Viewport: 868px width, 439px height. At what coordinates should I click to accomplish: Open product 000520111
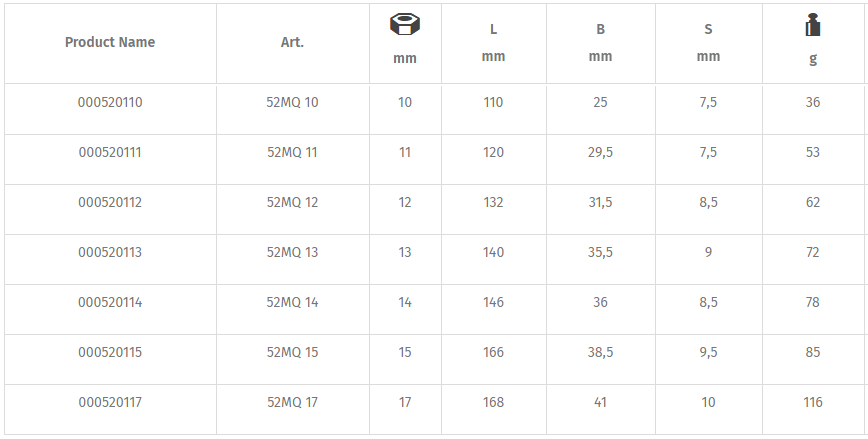click(x=110, y=152)
